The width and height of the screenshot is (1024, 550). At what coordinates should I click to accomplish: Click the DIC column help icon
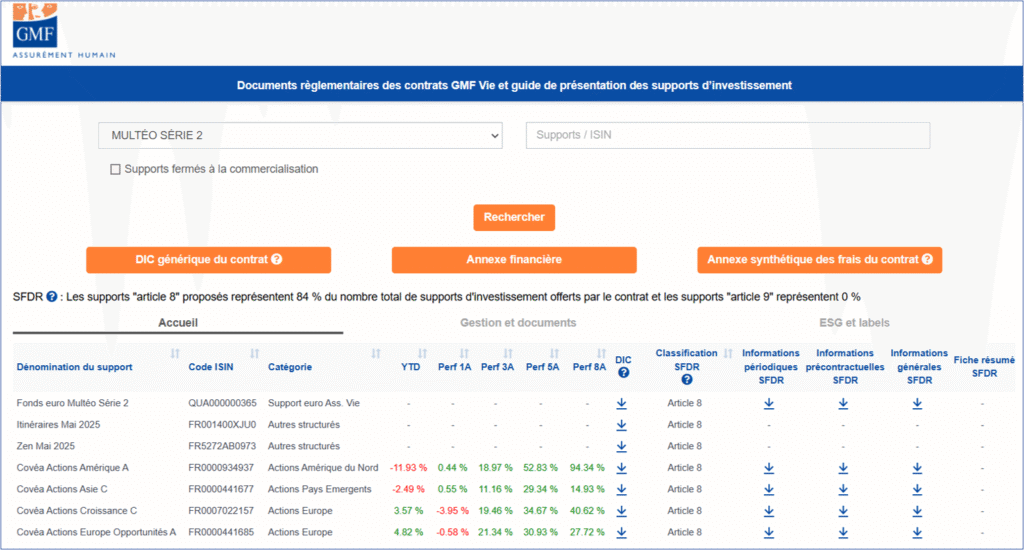tap(624, 373)
